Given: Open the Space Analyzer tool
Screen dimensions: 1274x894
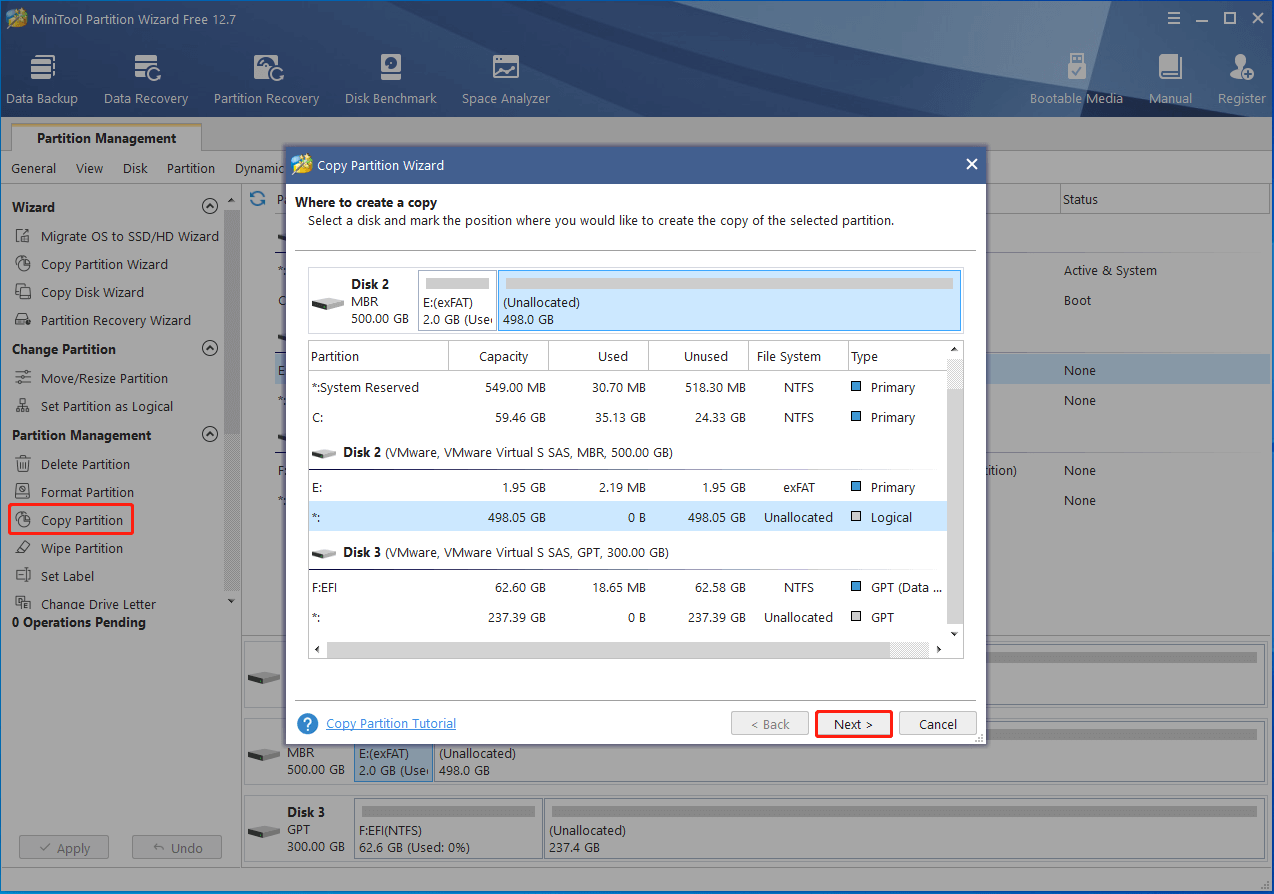Looking at the screenshot, I should click(506, 80).
